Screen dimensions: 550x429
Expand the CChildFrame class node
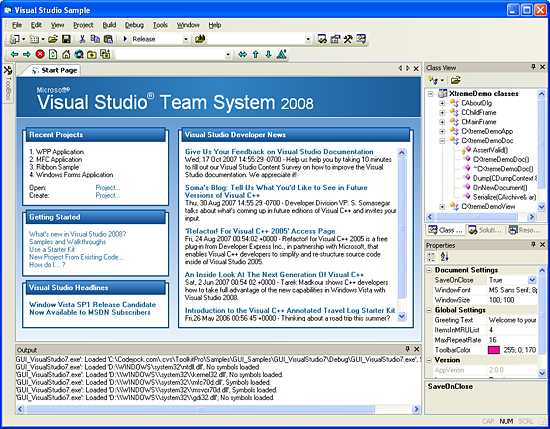coord(442,113)
